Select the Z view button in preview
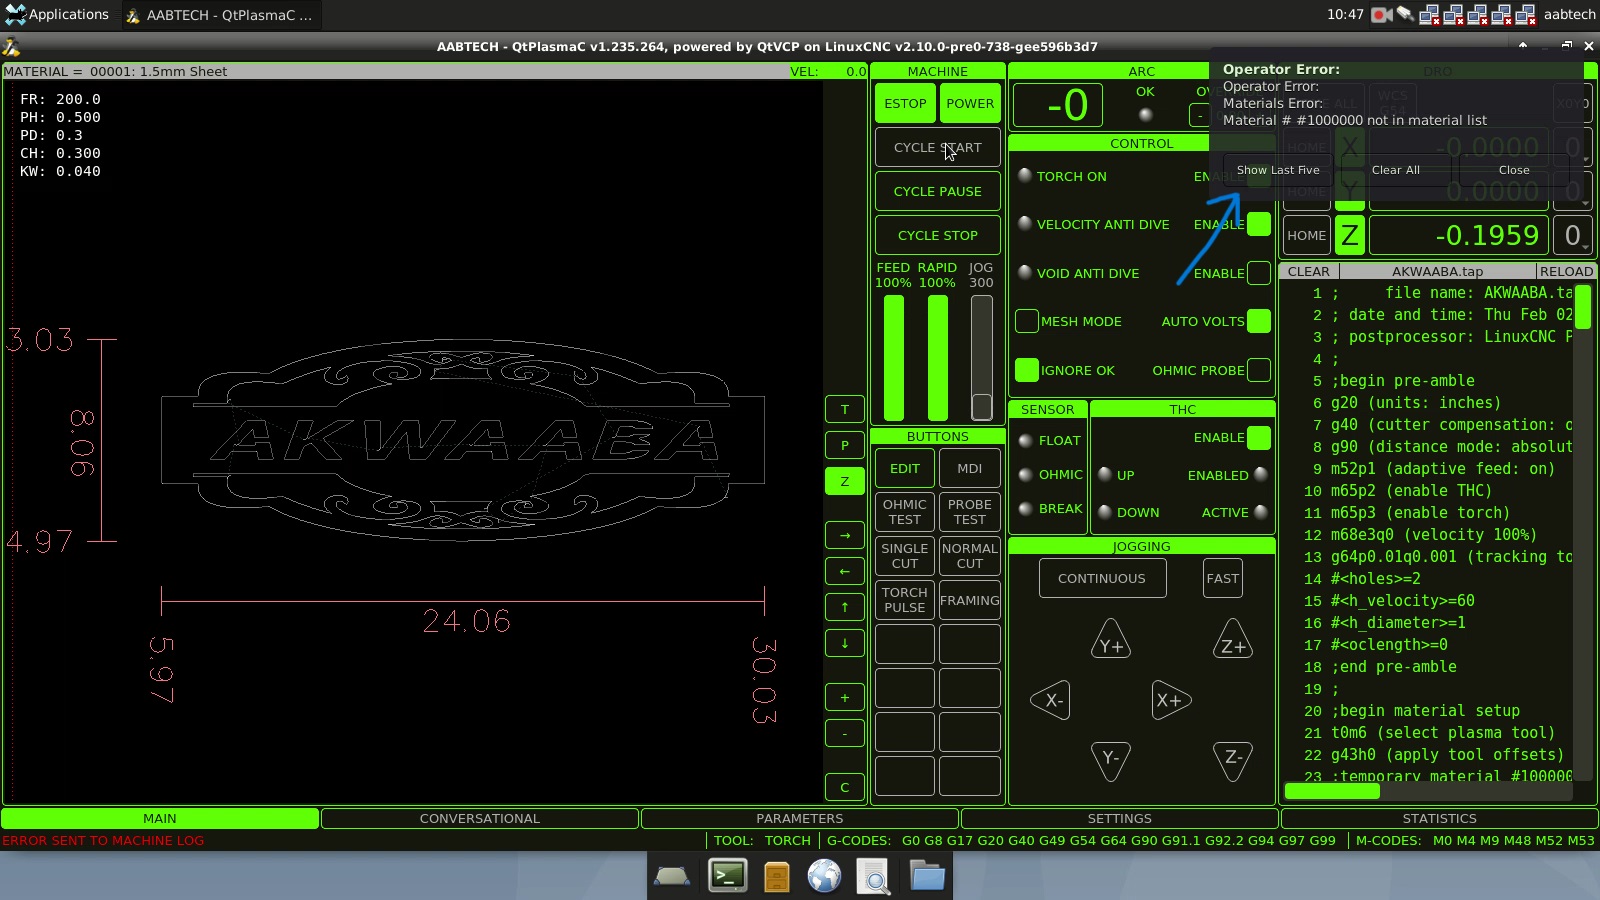Screen dimensions: 1600x900 (844, 481)
